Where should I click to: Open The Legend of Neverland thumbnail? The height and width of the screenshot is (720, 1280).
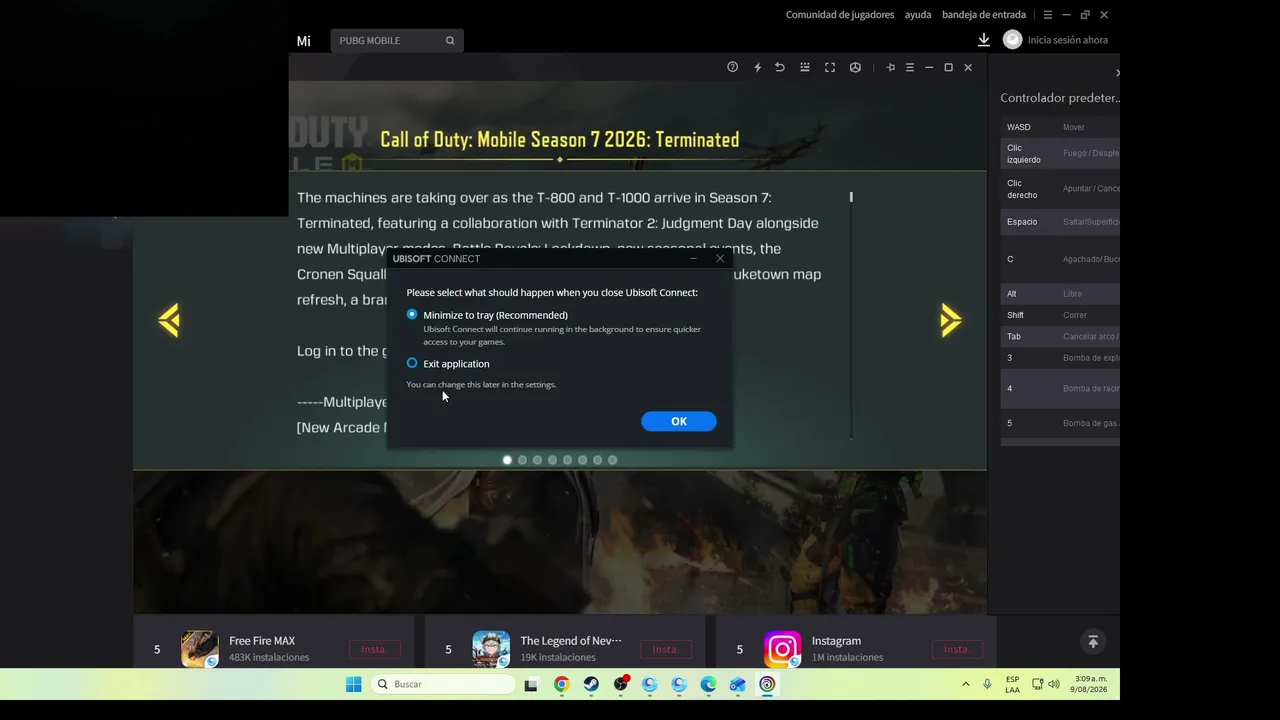[491, 649]
